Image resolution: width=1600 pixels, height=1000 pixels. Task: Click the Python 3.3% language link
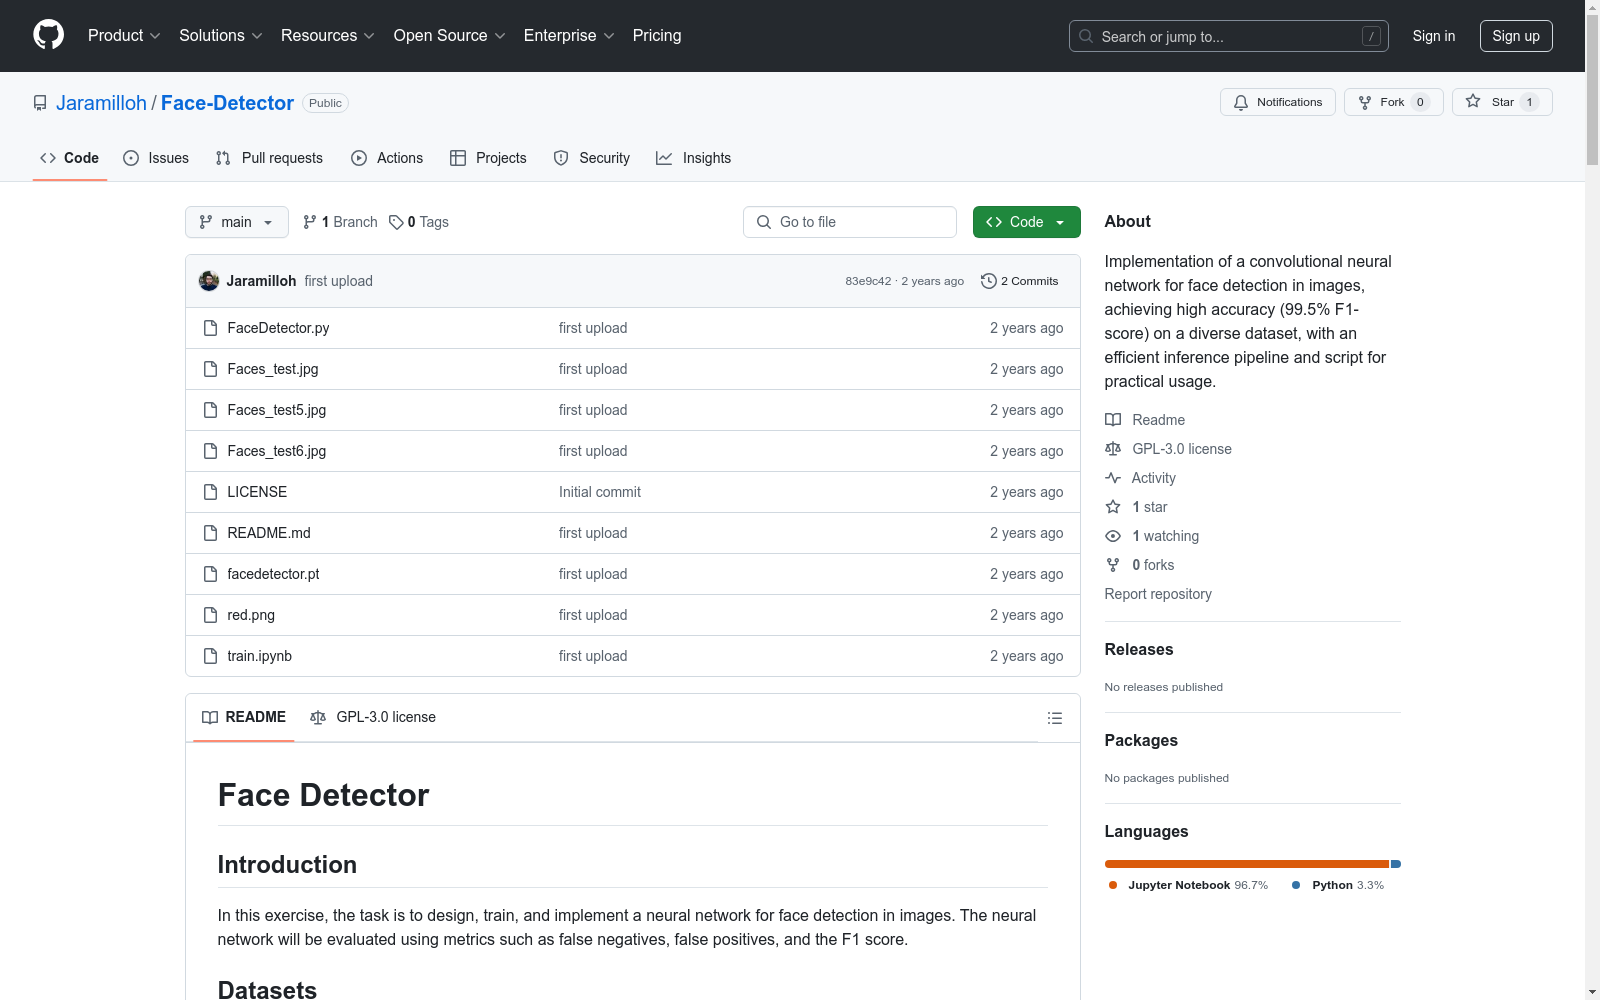coord(1338,885)
